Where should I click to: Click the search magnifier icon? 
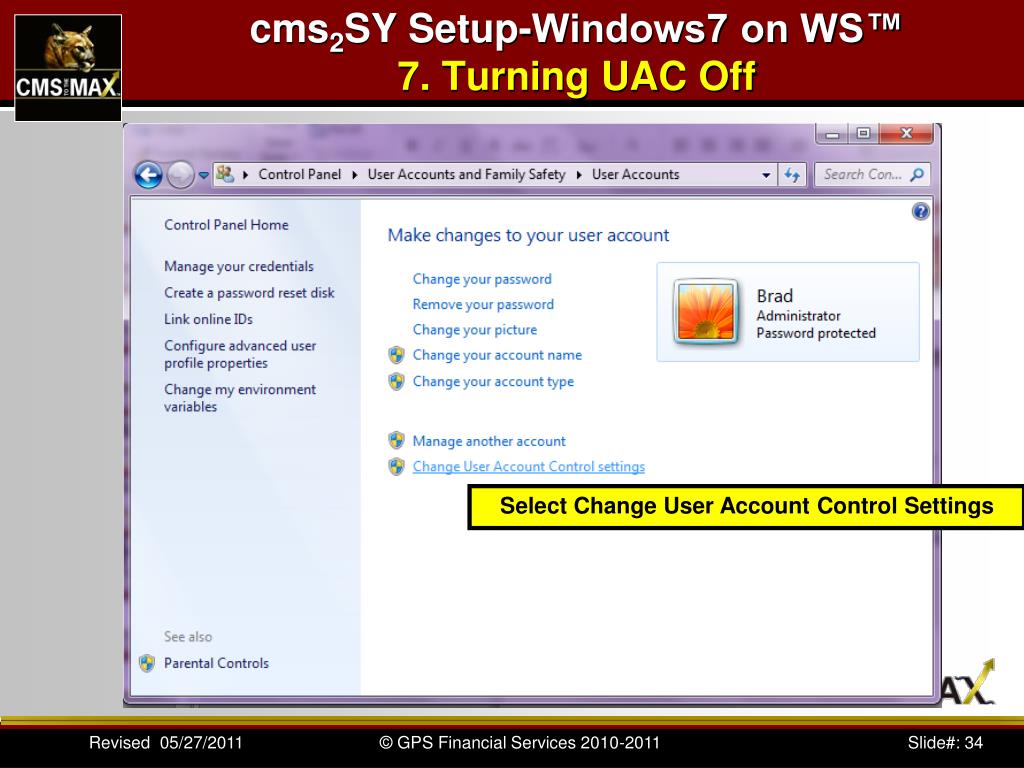tap(917, 174)
